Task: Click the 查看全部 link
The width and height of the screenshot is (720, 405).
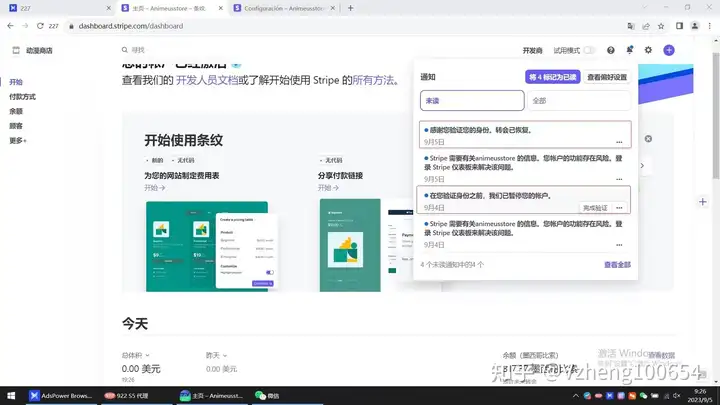Action: click(617, 264)
